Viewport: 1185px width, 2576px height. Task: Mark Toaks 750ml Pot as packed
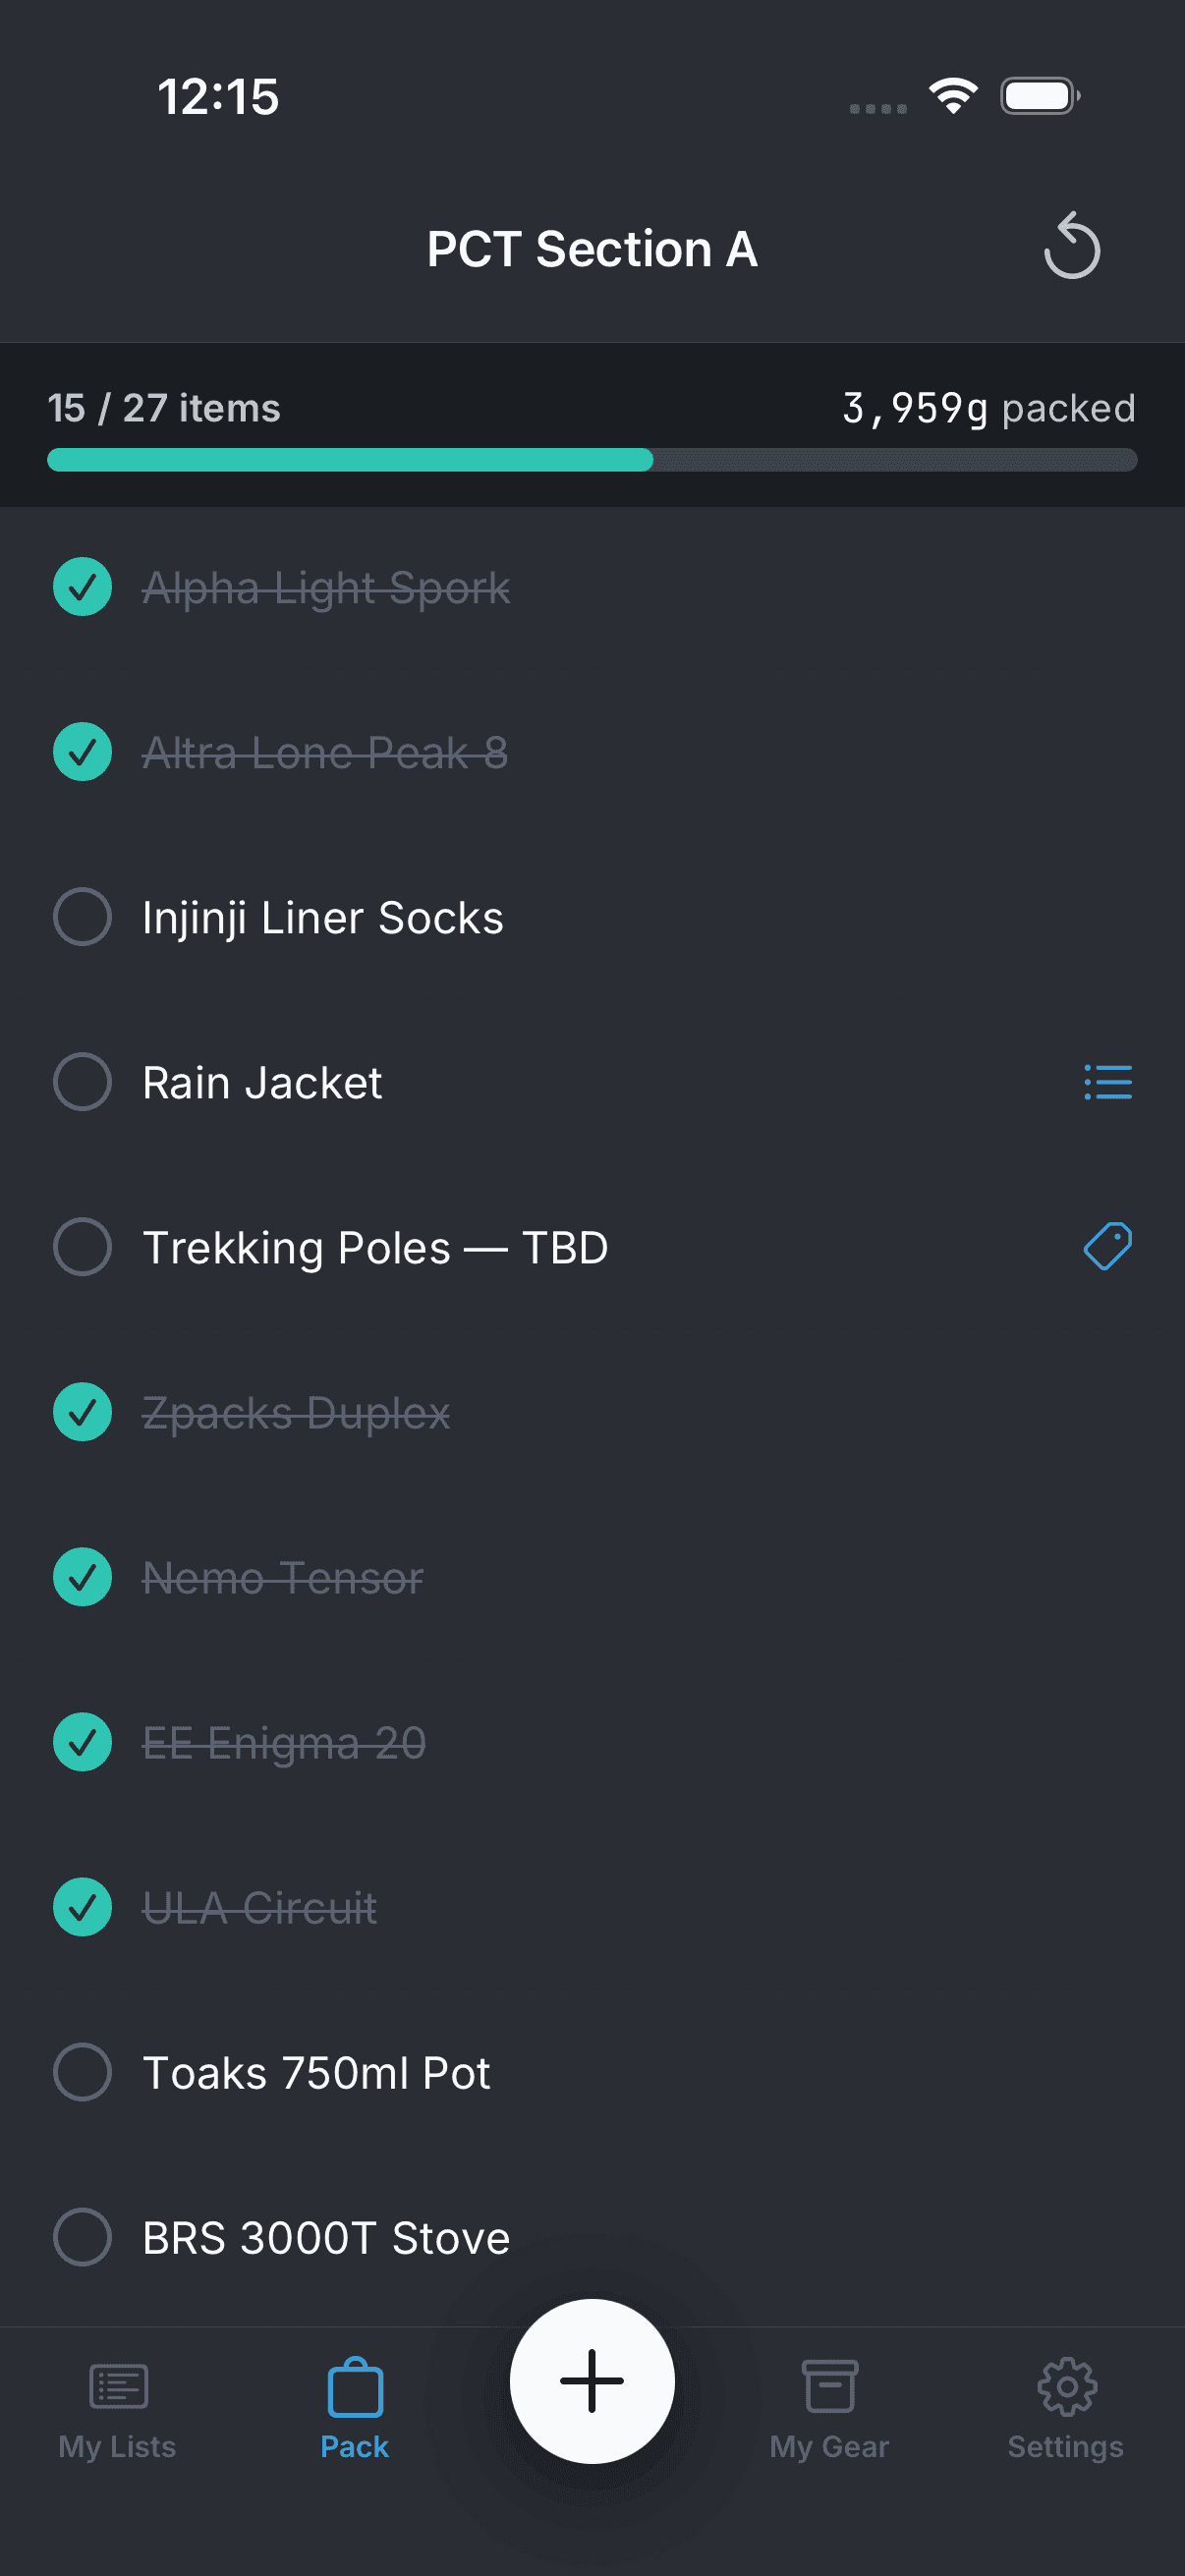tap(82, 2072)
